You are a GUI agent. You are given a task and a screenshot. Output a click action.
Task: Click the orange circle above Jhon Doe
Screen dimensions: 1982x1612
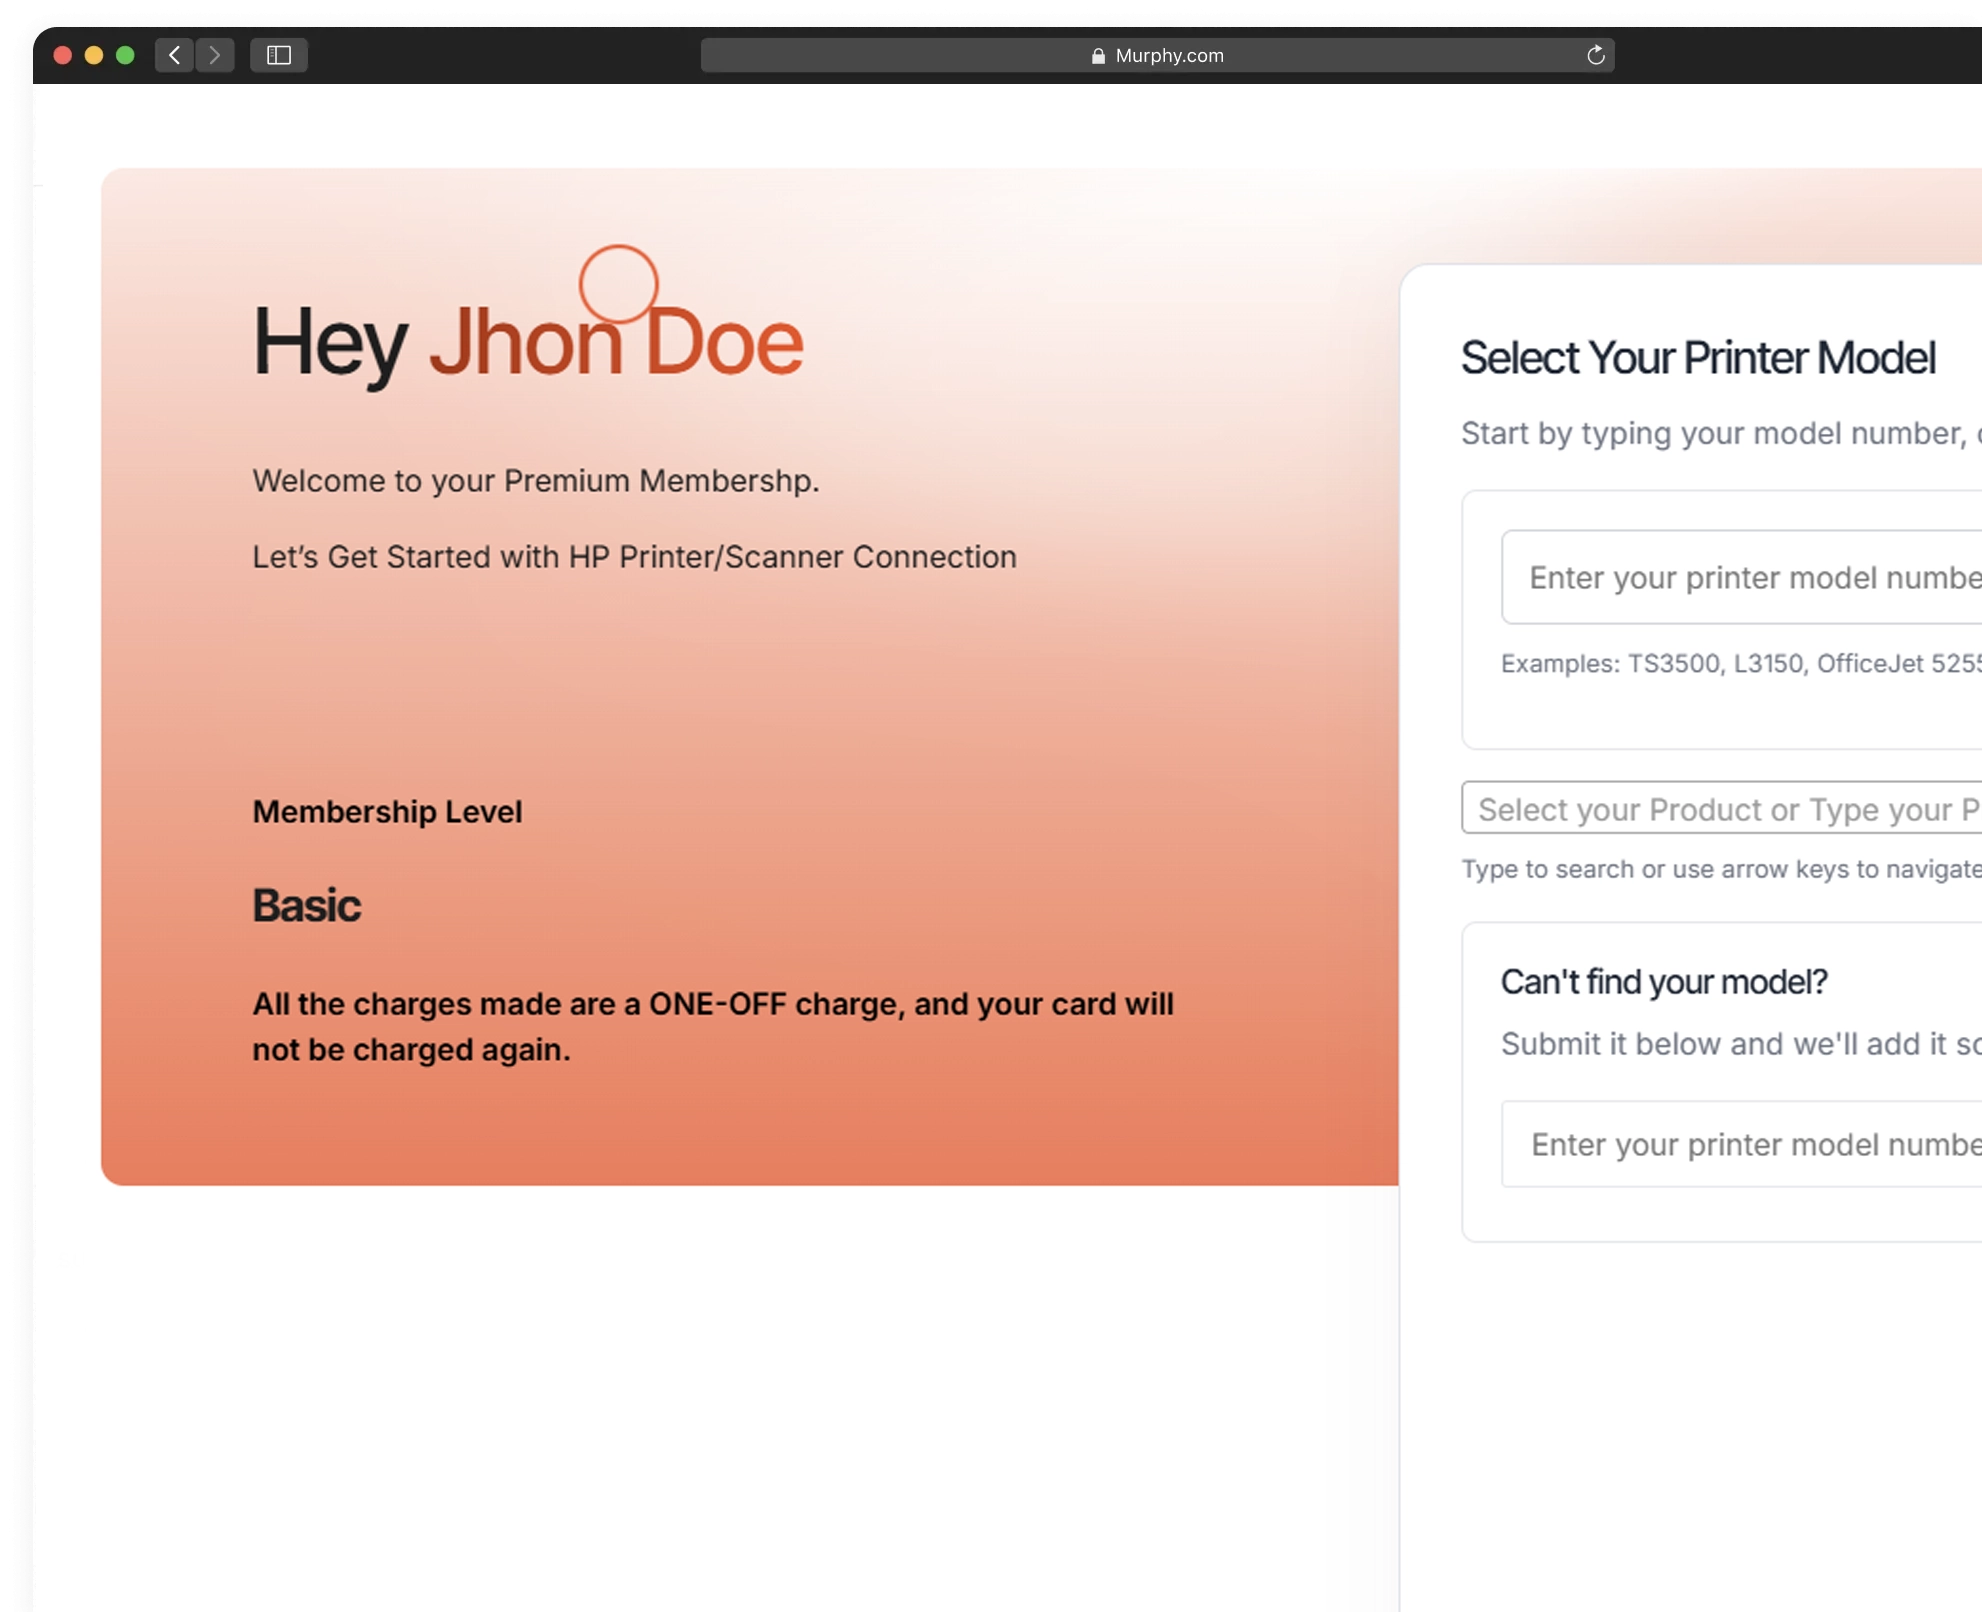coord(618,284)
